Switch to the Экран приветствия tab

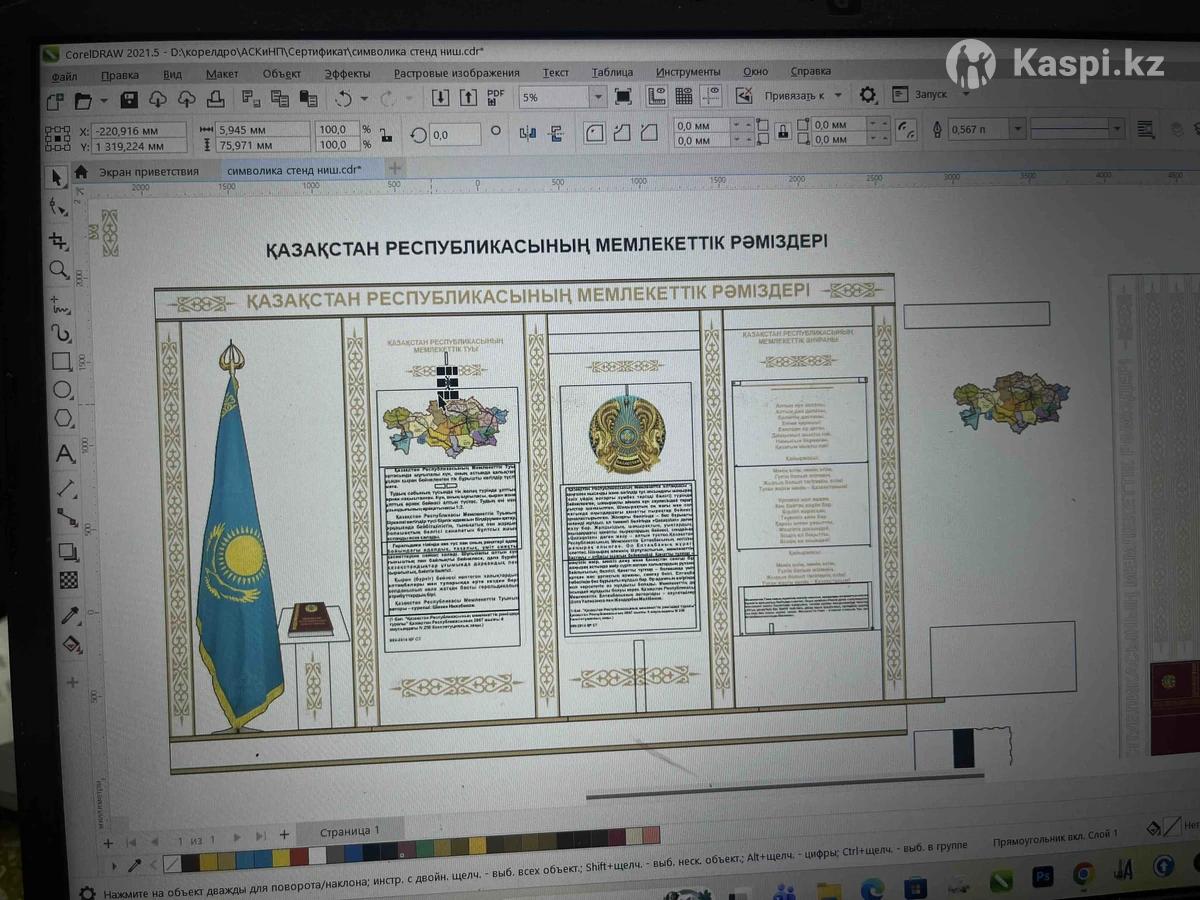tap(147, 171)
